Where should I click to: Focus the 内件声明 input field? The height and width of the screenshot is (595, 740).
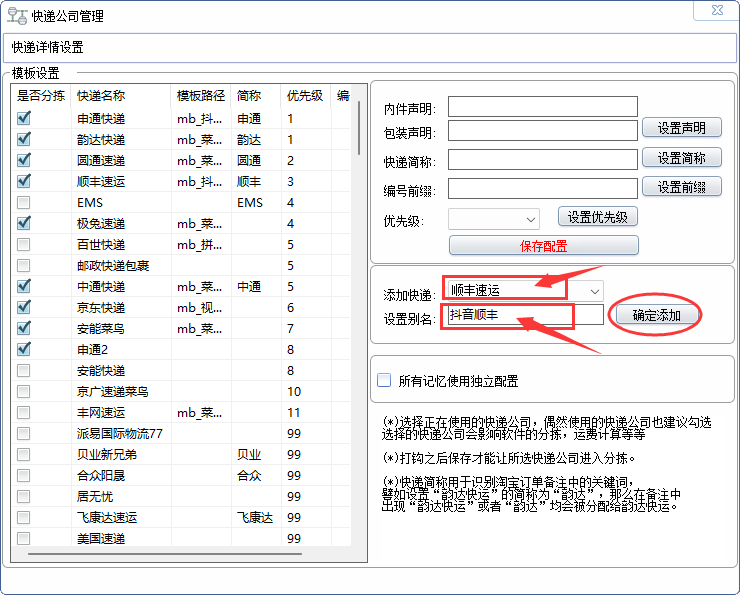click(542, 107)
